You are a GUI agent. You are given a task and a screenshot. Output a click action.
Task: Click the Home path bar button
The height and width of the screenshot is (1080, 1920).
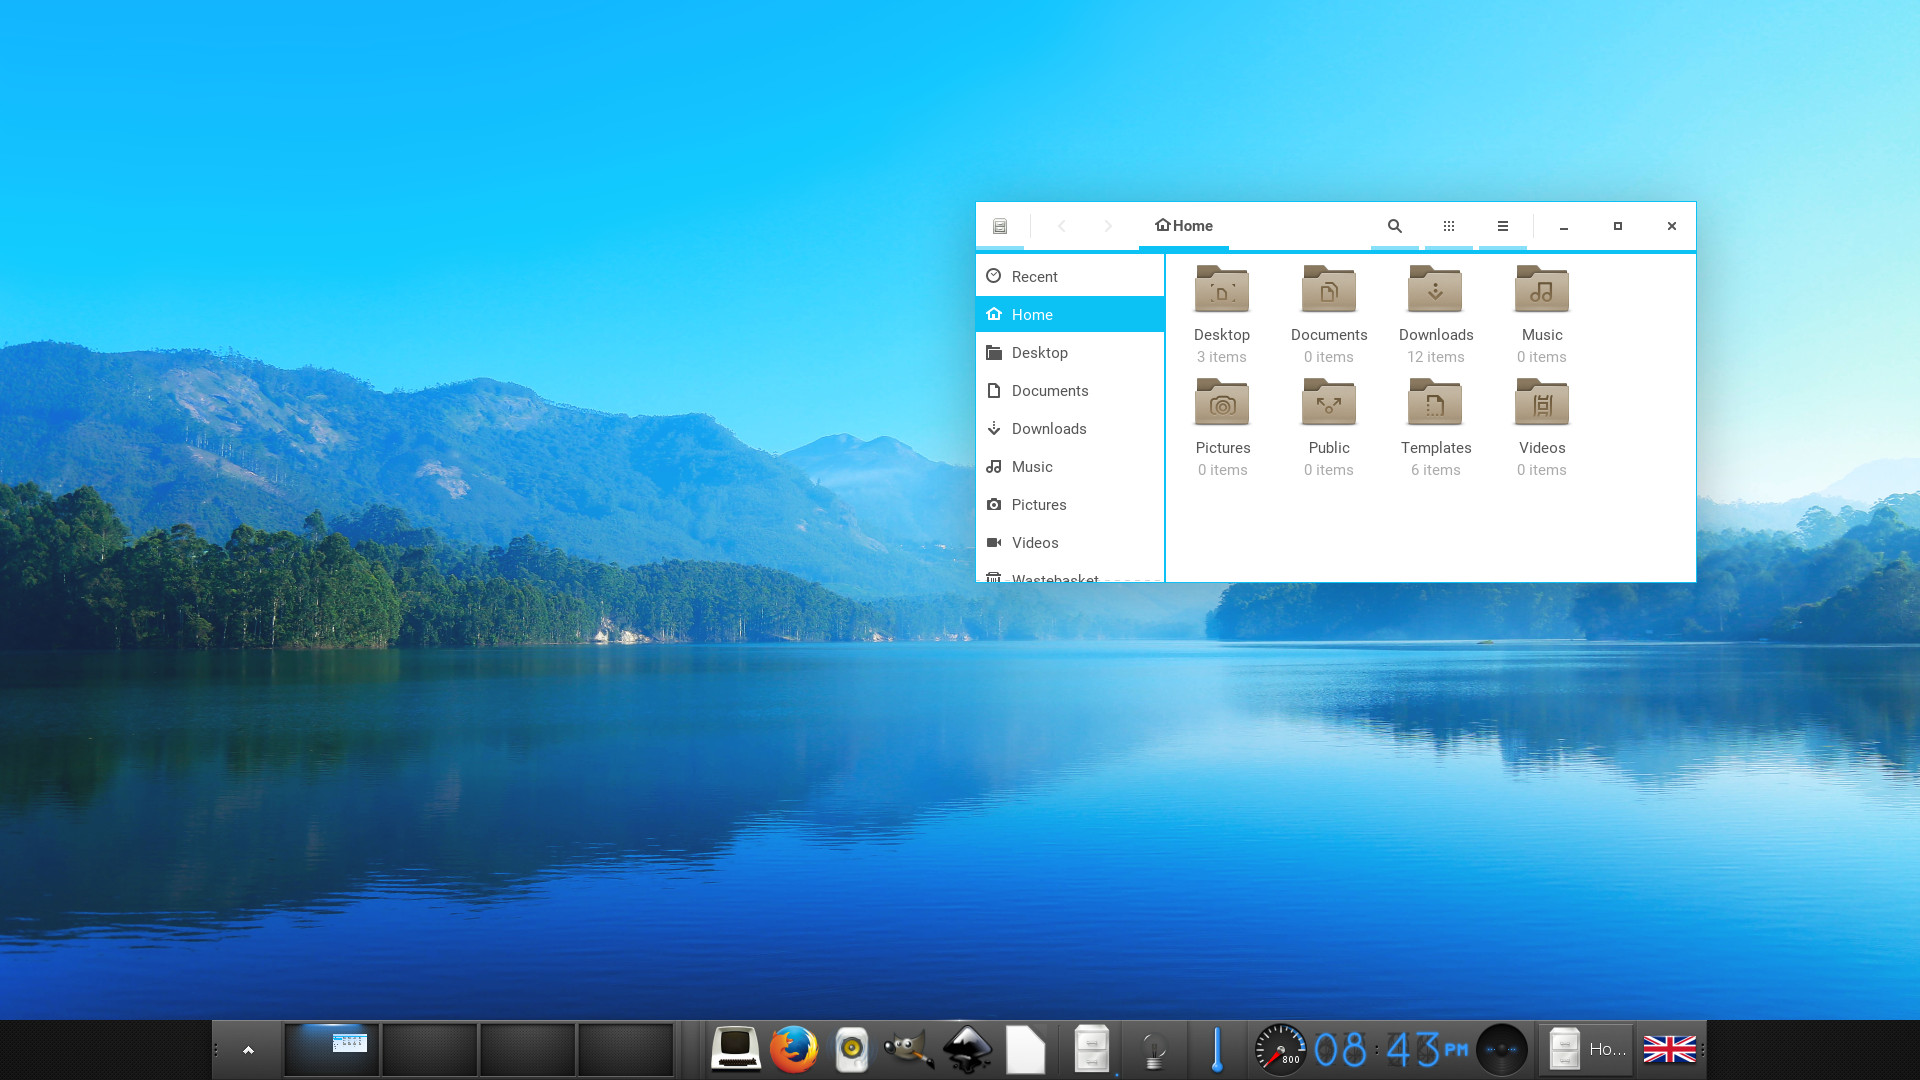point(1184,226)
